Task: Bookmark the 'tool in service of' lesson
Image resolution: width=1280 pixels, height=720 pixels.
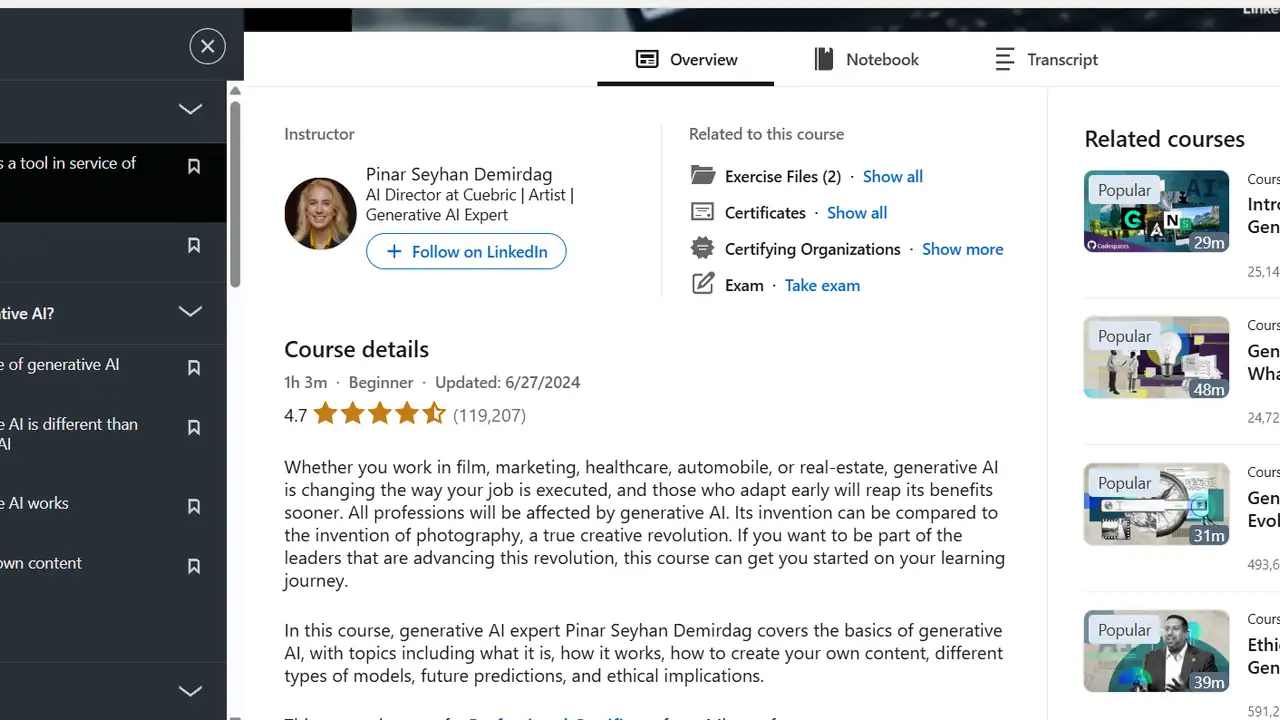Action: coord(194,167)
